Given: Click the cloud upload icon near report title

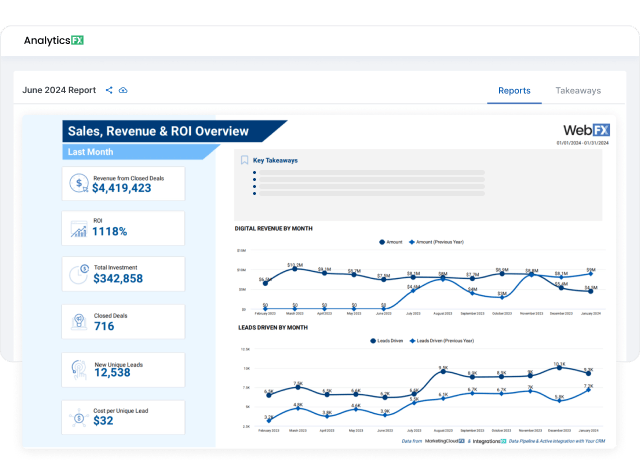Looking at the screenshot, I should 123,90.
